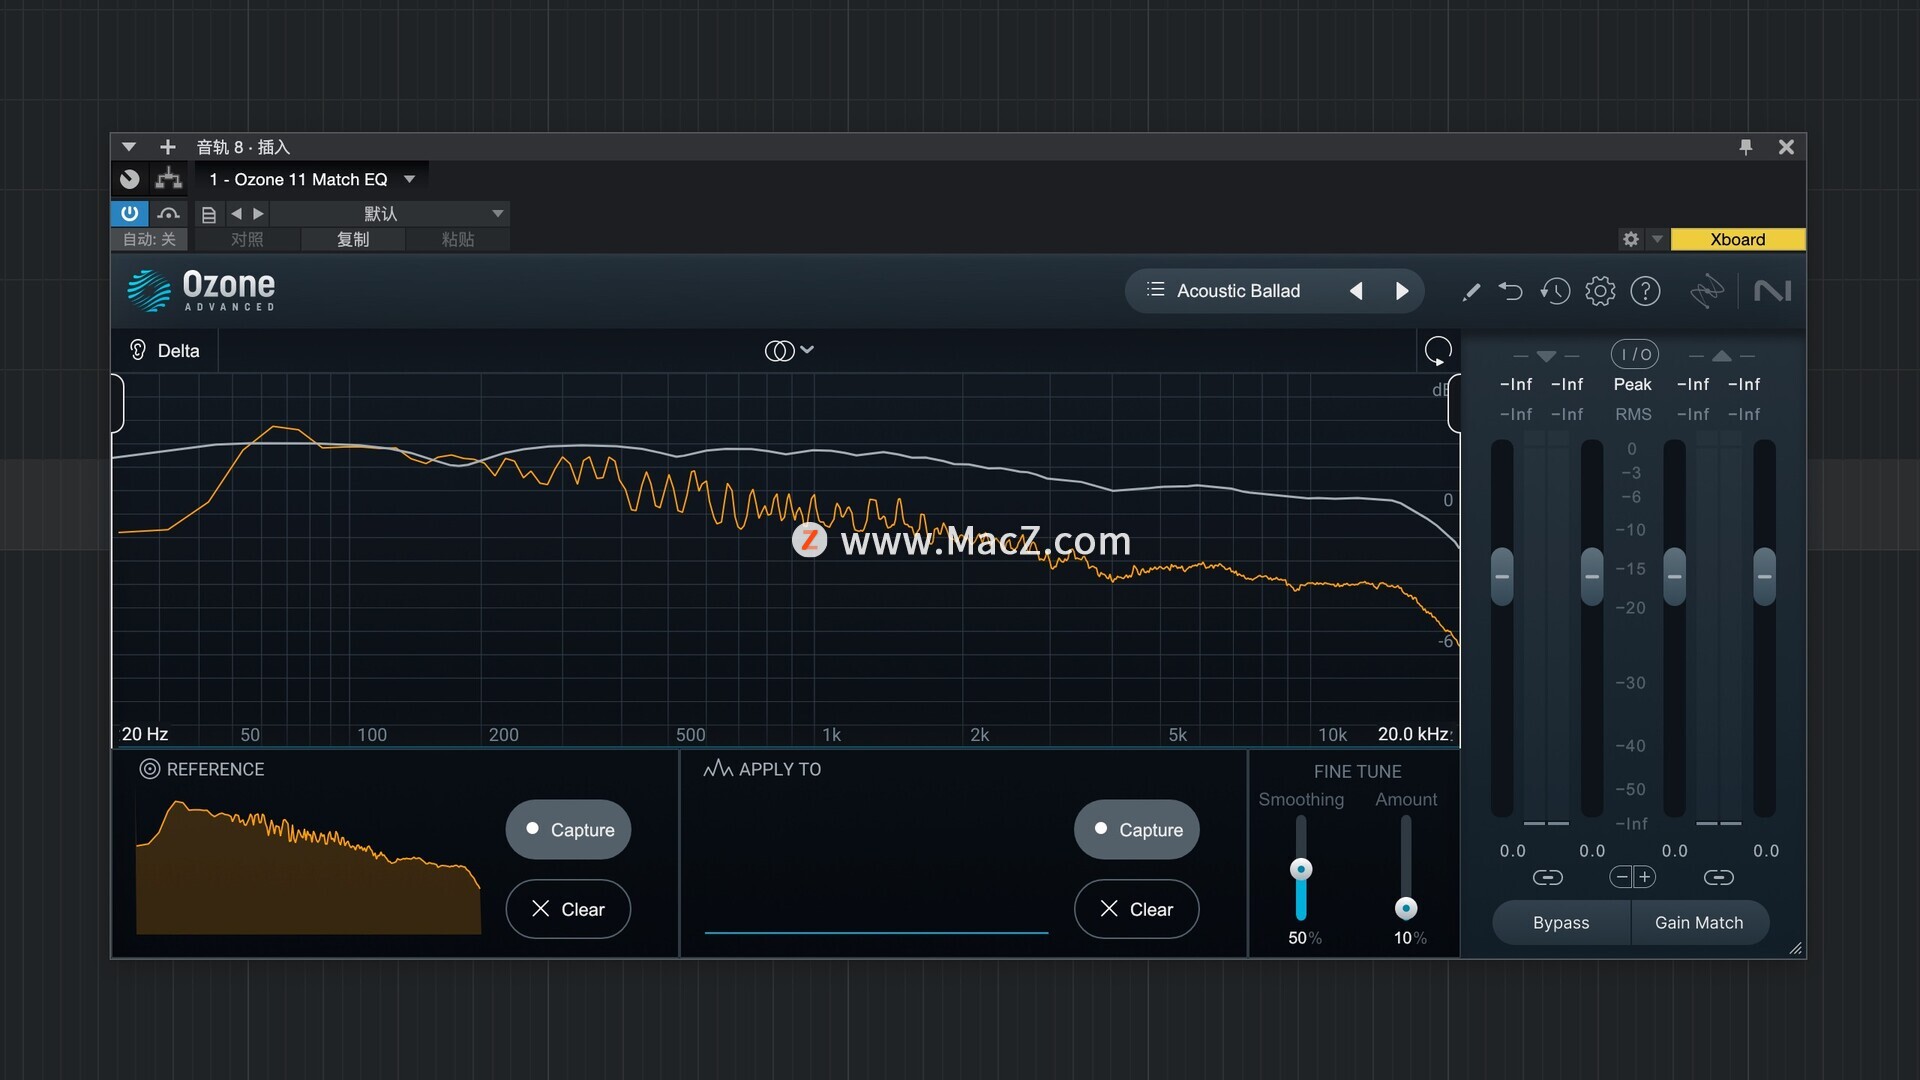Click the 复制 copy tab
Screen dimensions: 1920x1080
coord(353,239)
